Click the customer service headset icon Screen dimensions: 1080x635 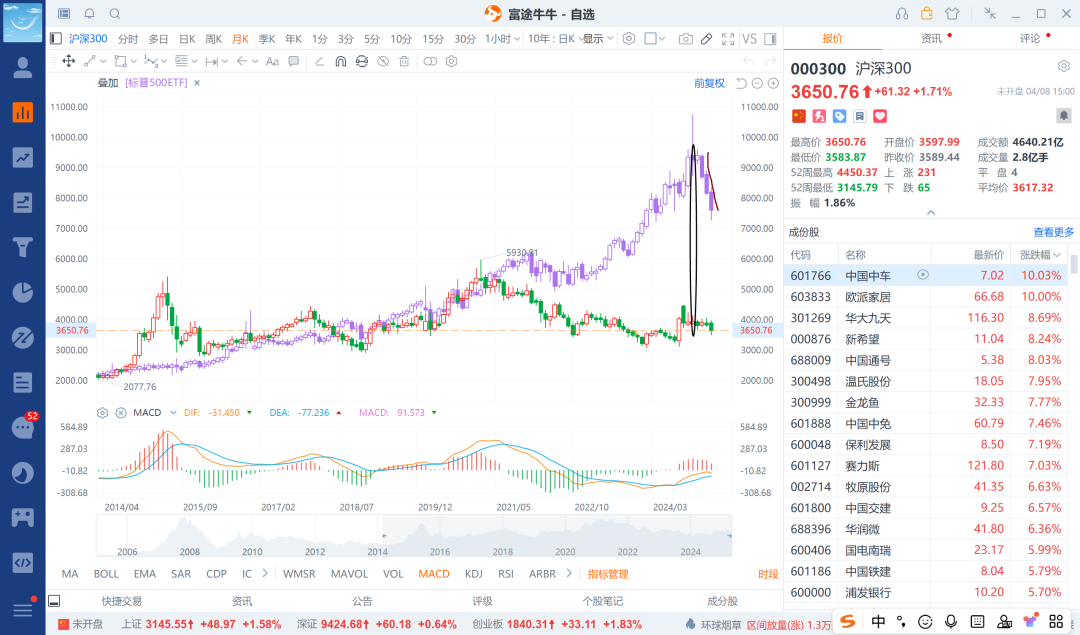coord(902,14)
